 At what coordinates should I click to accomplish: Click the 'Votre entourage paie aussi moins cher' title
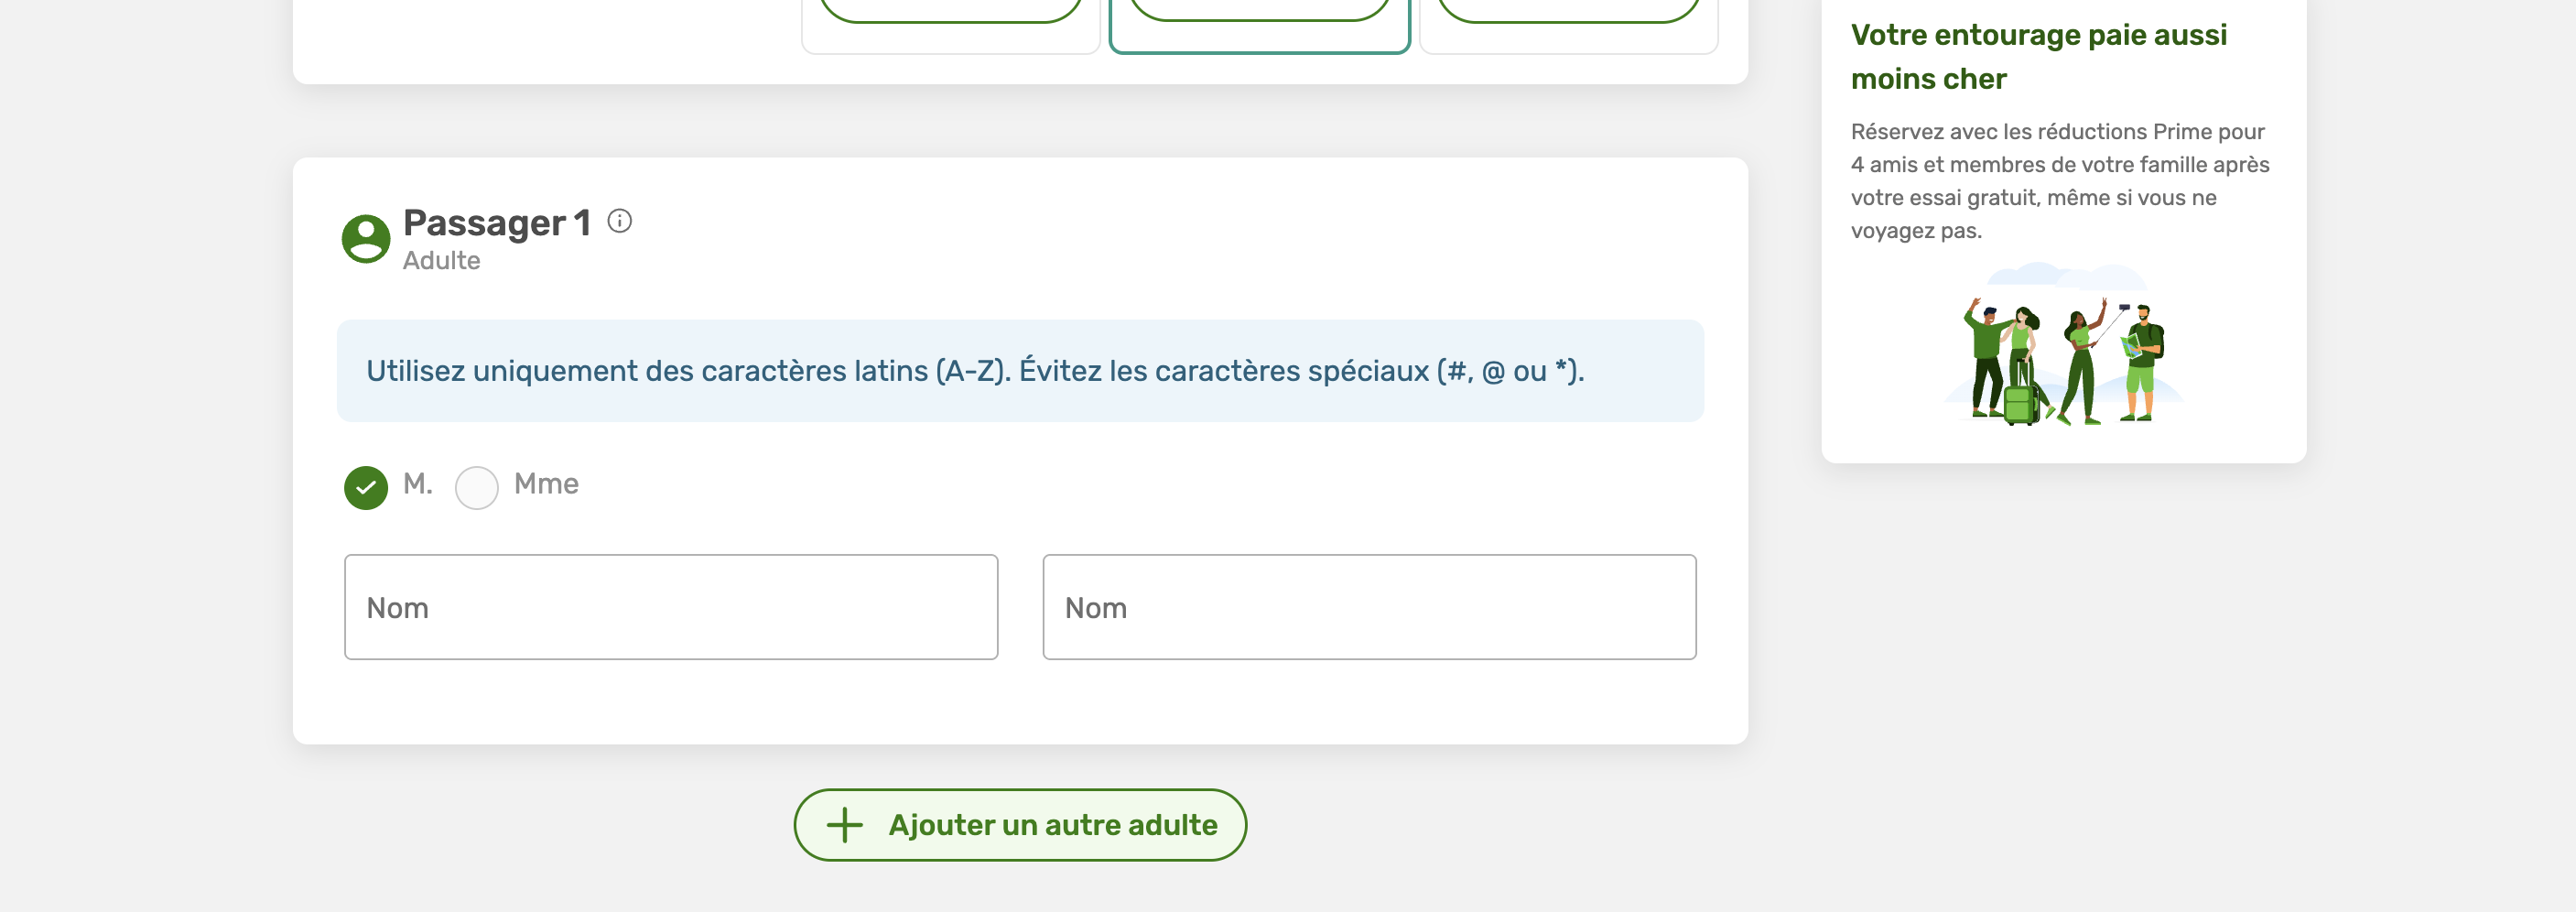2039,57
